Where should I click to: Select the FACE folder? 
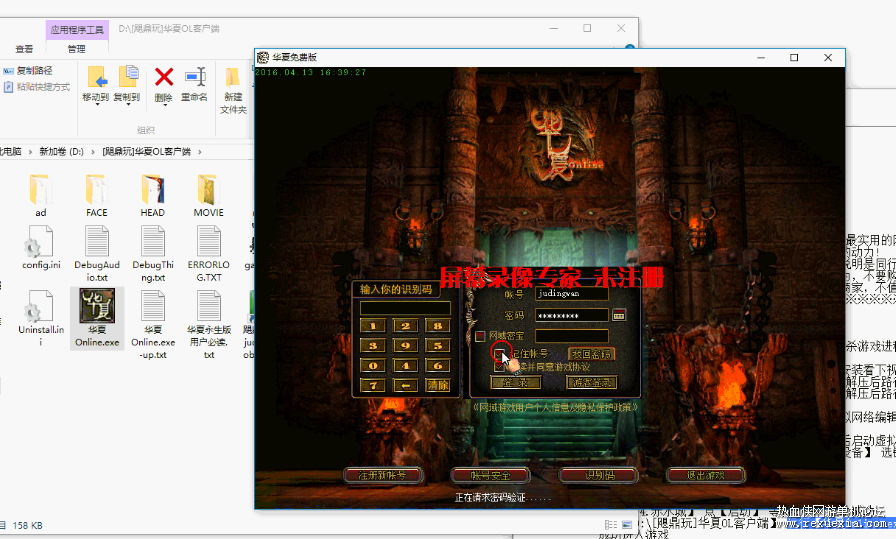coord(97,195)
